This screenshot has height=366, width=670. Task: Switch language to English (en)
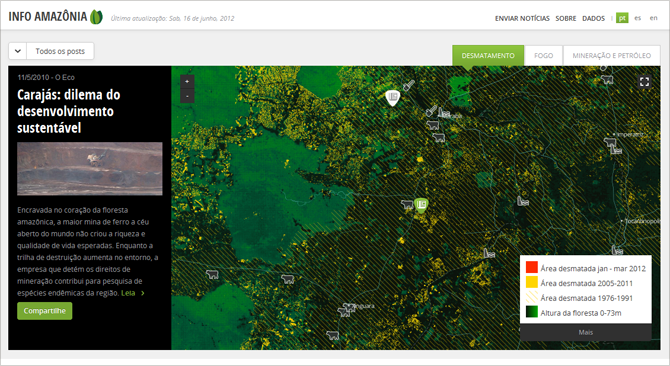click(x=653, y=18)
